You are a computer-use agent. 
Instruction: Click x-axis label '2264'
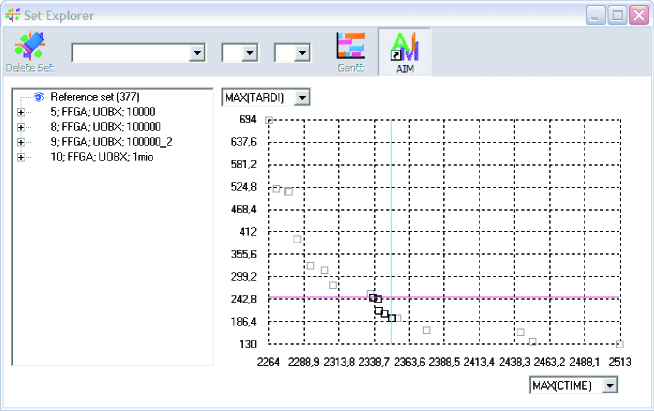point(268,362)
